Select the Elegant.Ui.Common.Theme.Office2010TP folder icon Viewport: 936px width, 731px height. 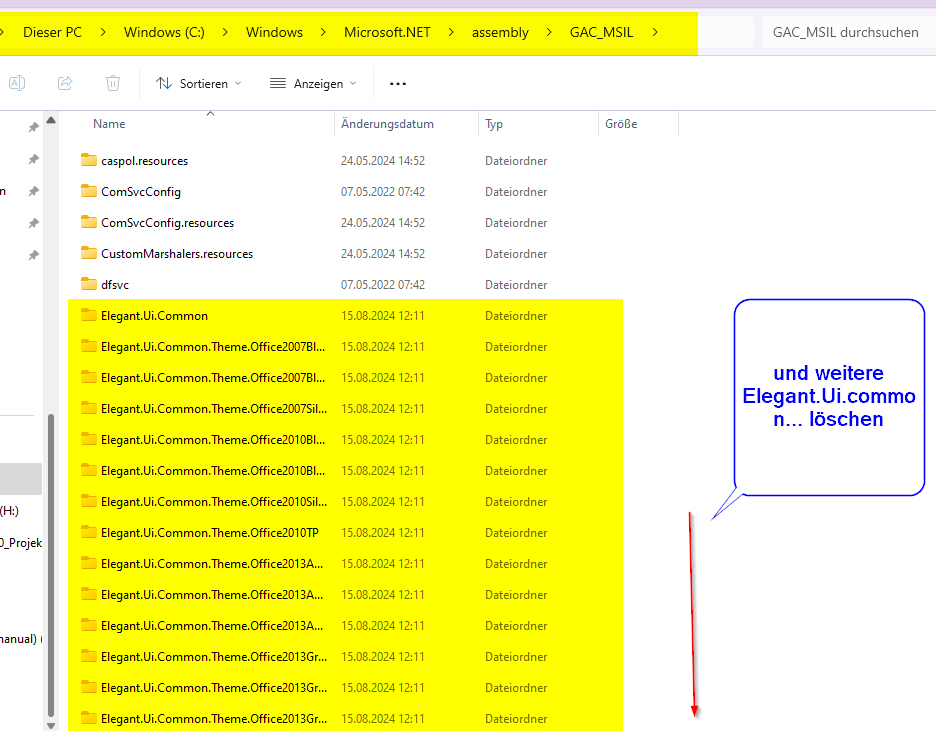point(89,532)
